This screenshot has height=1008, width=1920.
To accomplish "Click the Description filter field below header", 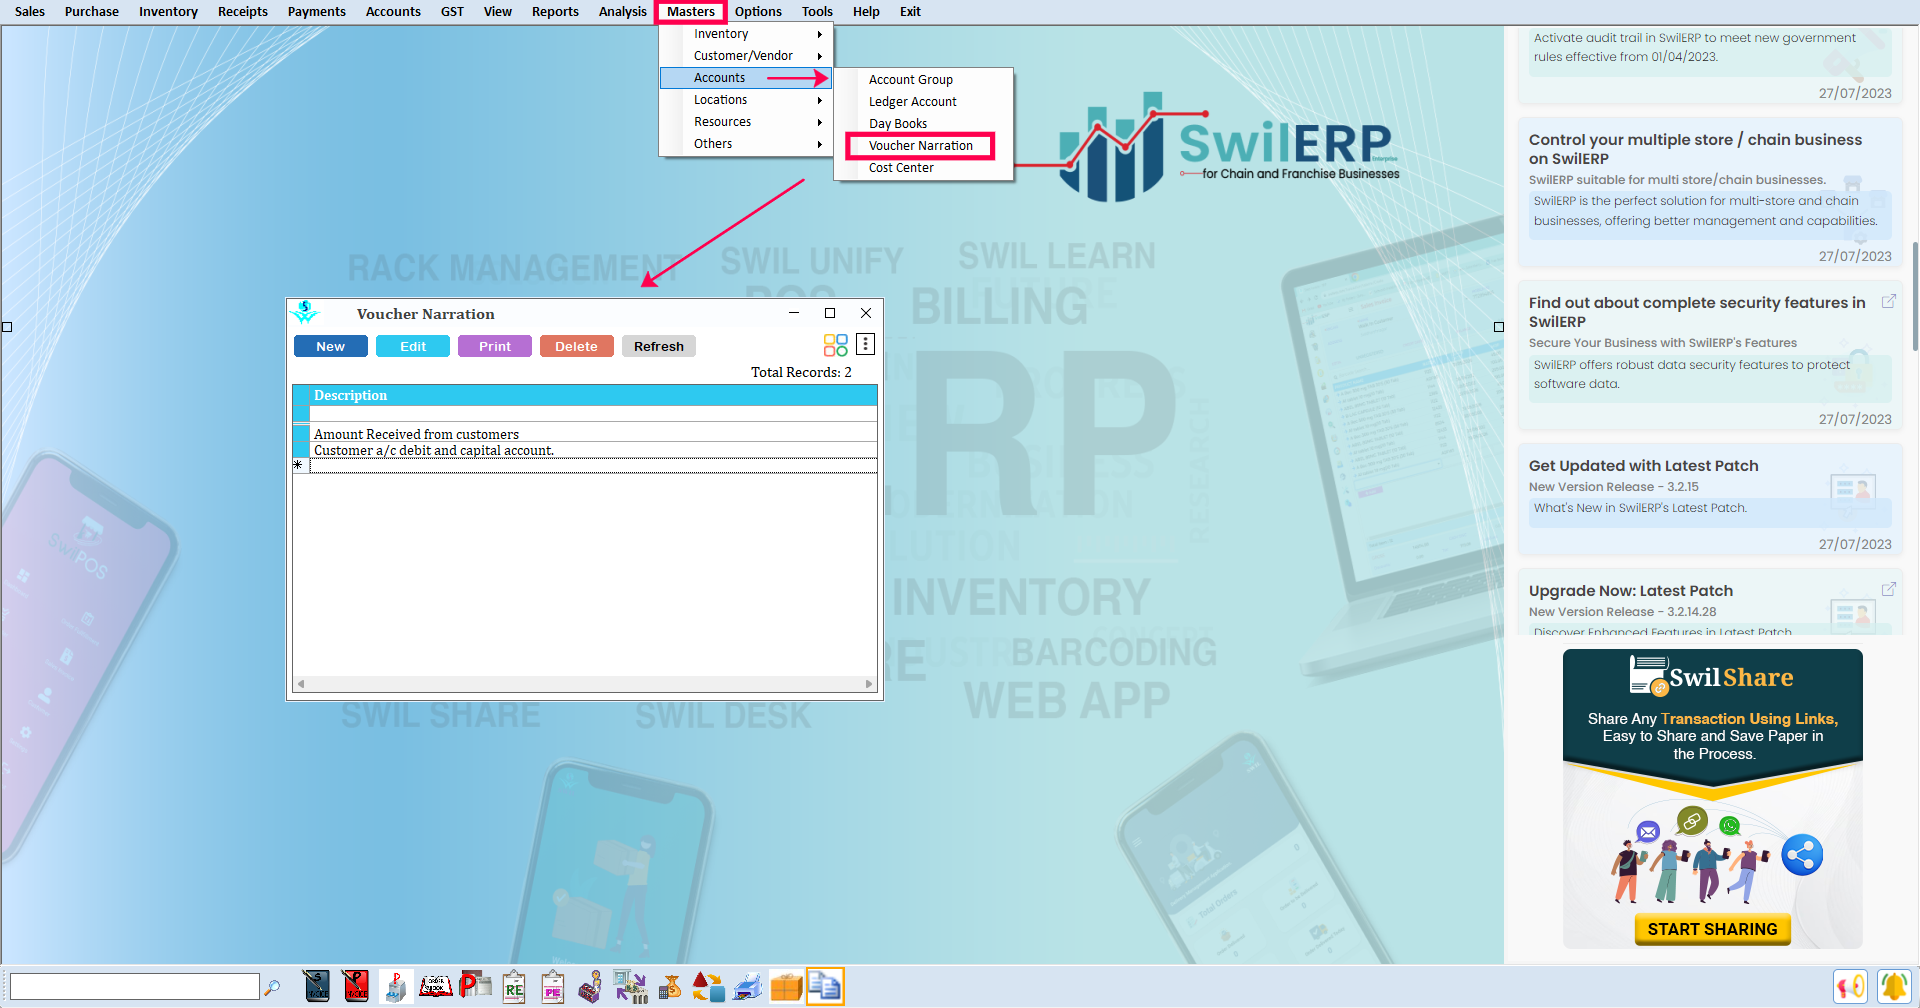I will (x=594, y=414).
